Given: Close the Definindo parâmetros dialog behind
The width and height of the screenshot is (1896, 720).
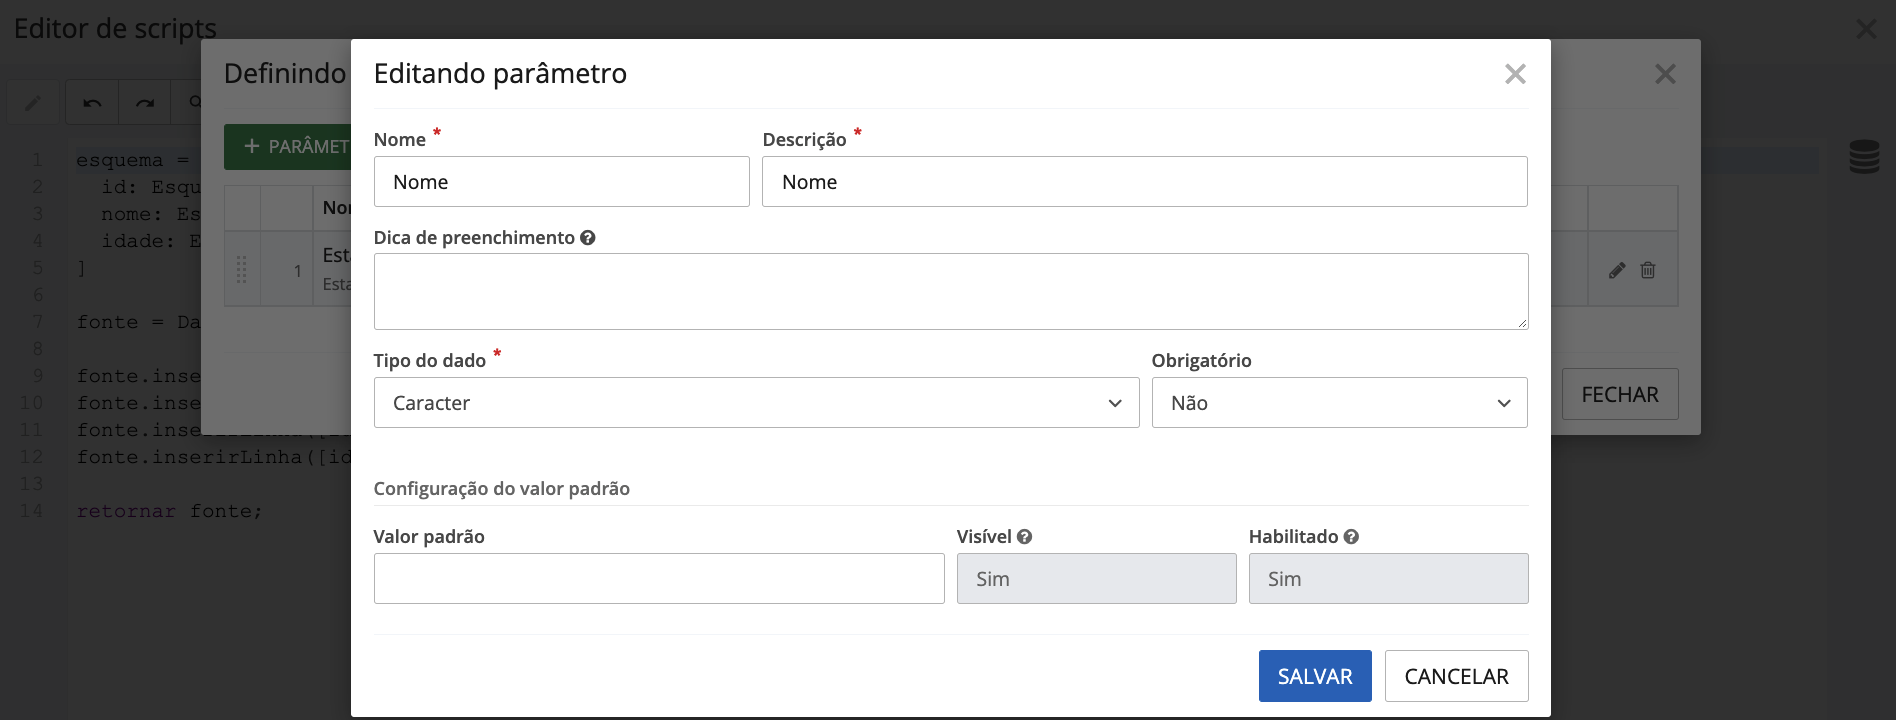Looking at the screenshot, I should pos(1665,74).
